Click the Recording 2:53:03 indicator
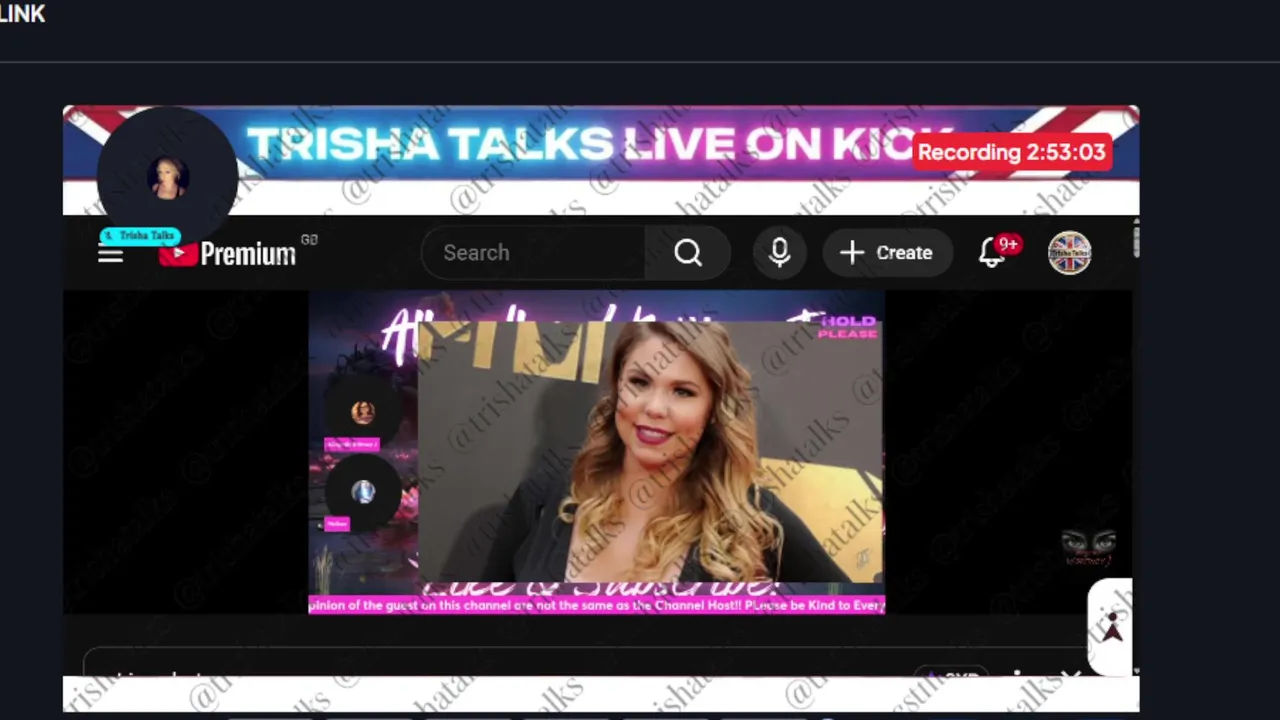 1011,152
